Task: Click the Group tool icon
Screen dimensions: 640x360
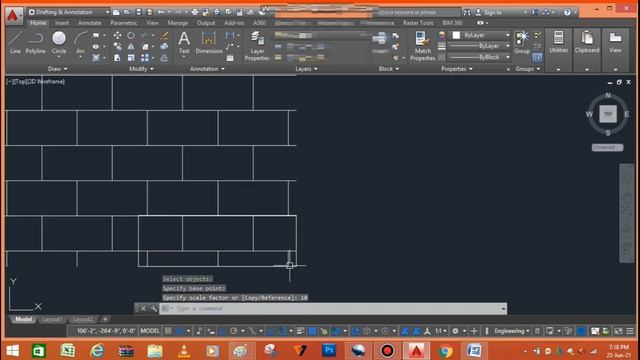Action: (x=522, y=42)
